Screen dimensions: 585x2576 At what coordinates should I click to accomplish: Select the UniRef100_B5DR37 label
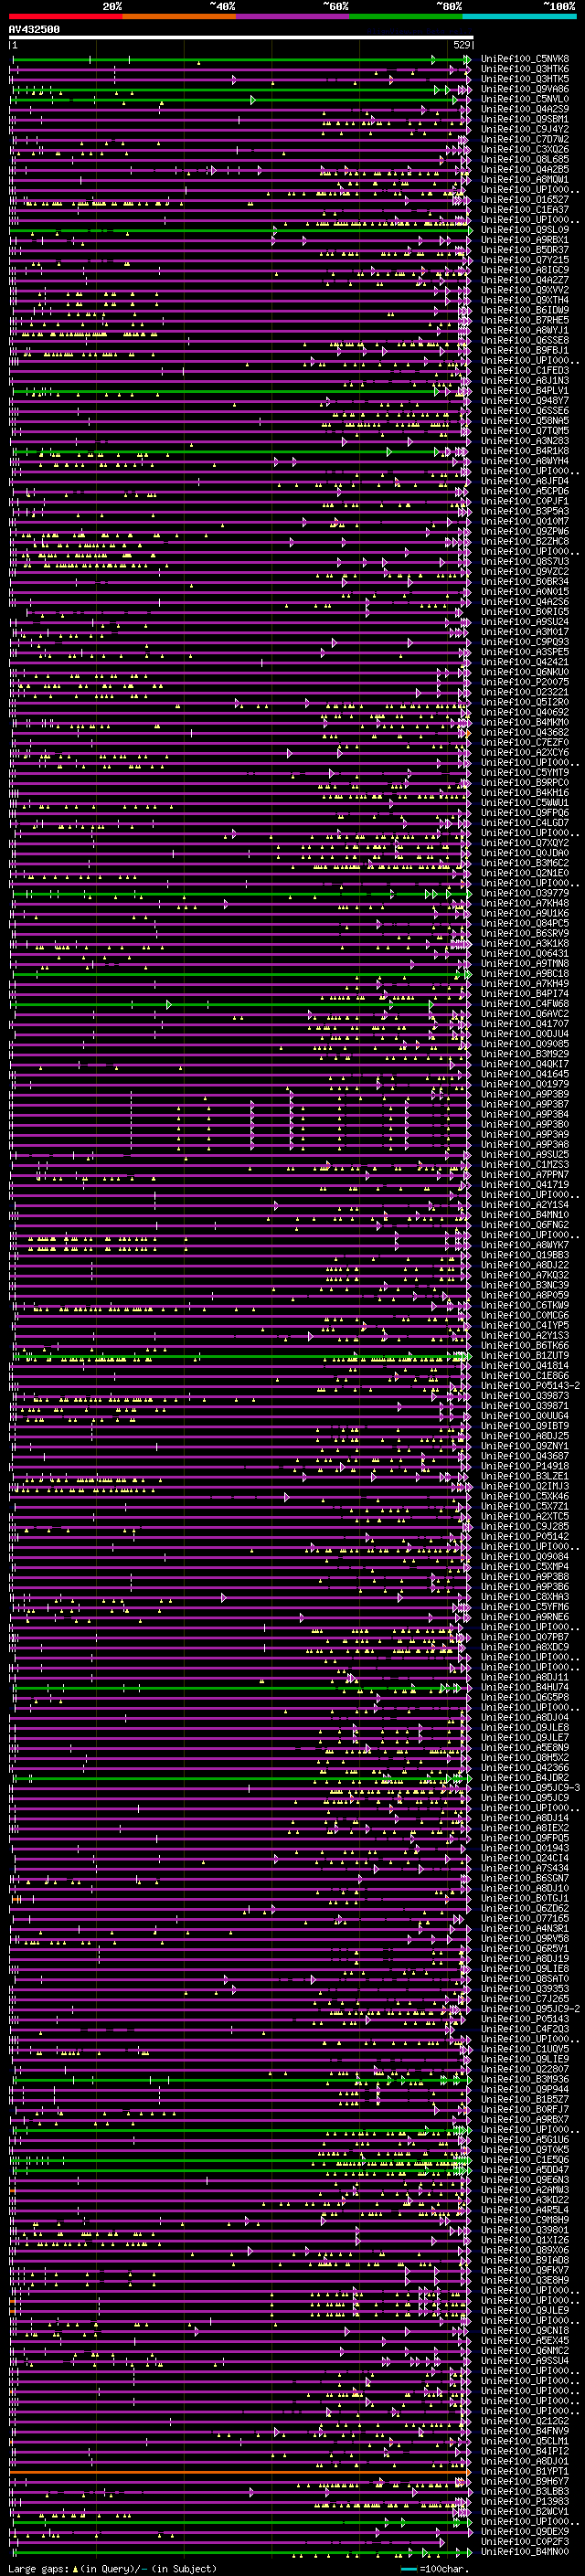click(x=525, y=250)
